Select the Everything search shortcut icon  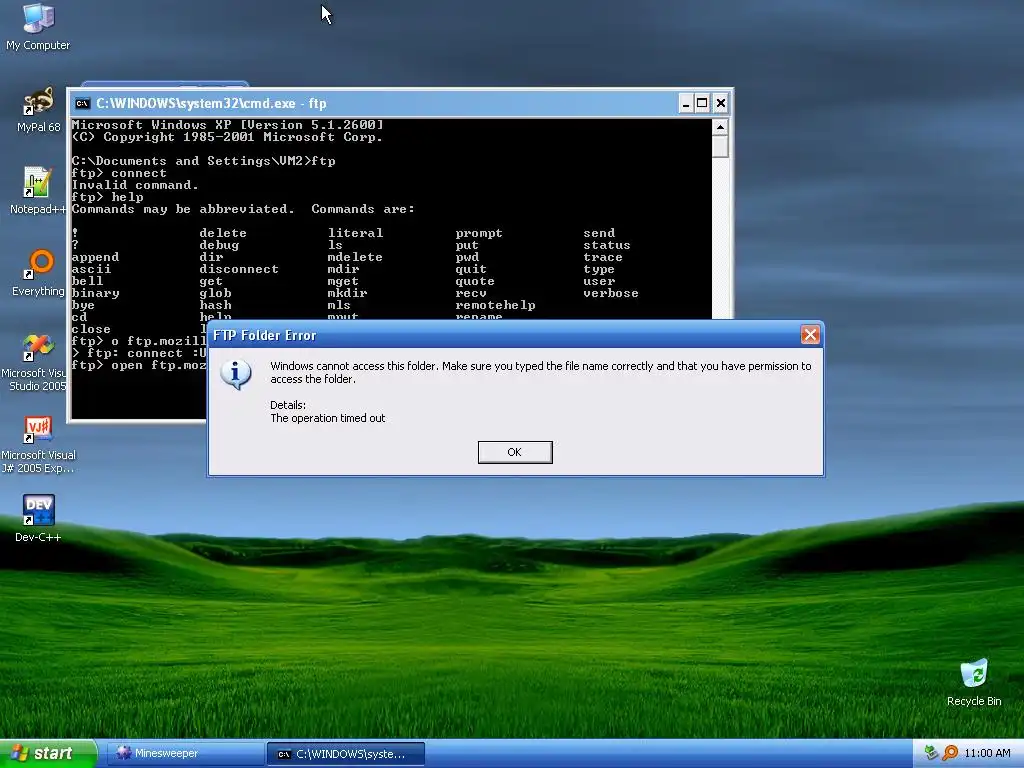(38, 273)
